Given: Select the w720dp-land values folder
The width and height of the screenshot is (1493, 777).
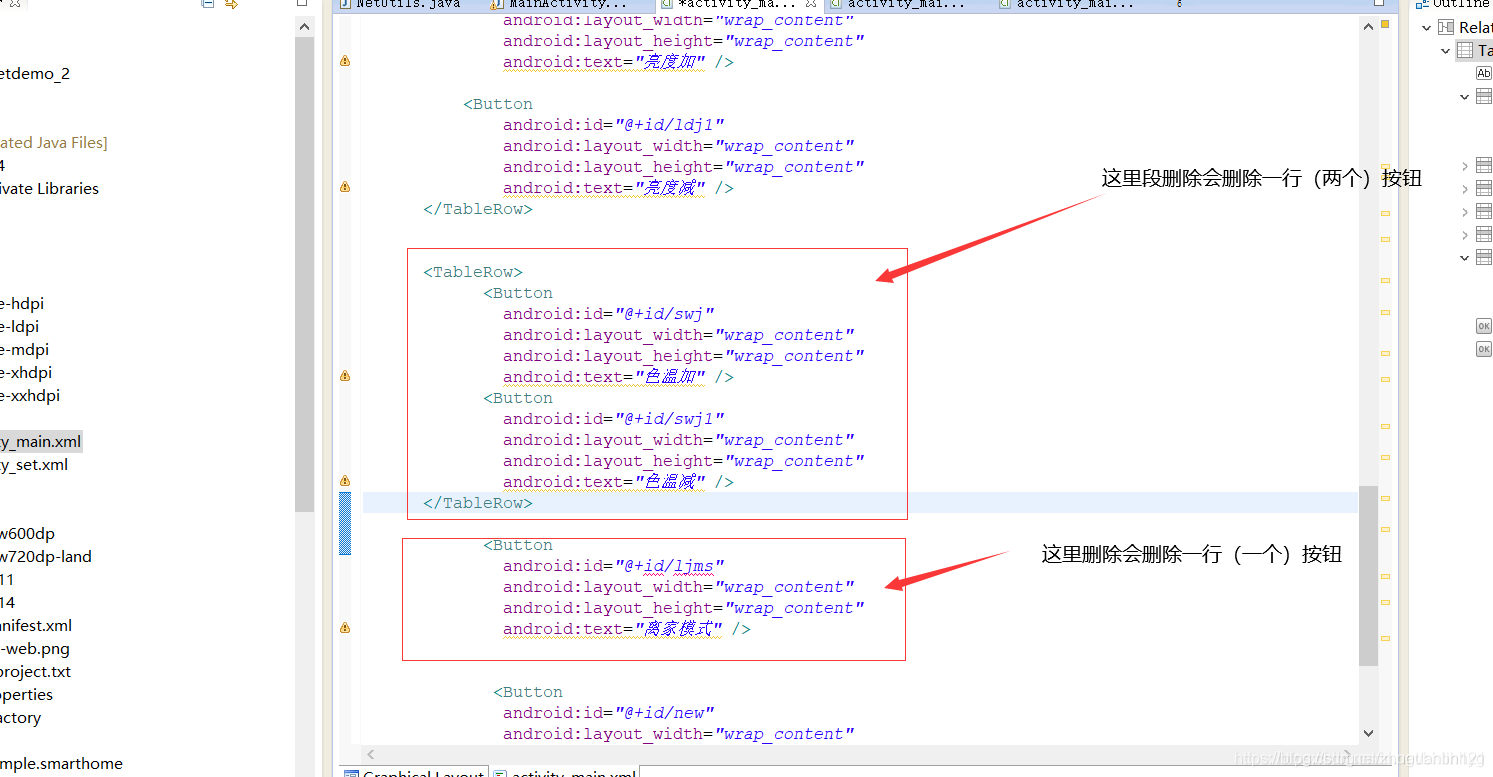Looking at the screenshot, I should pos(46,557).
